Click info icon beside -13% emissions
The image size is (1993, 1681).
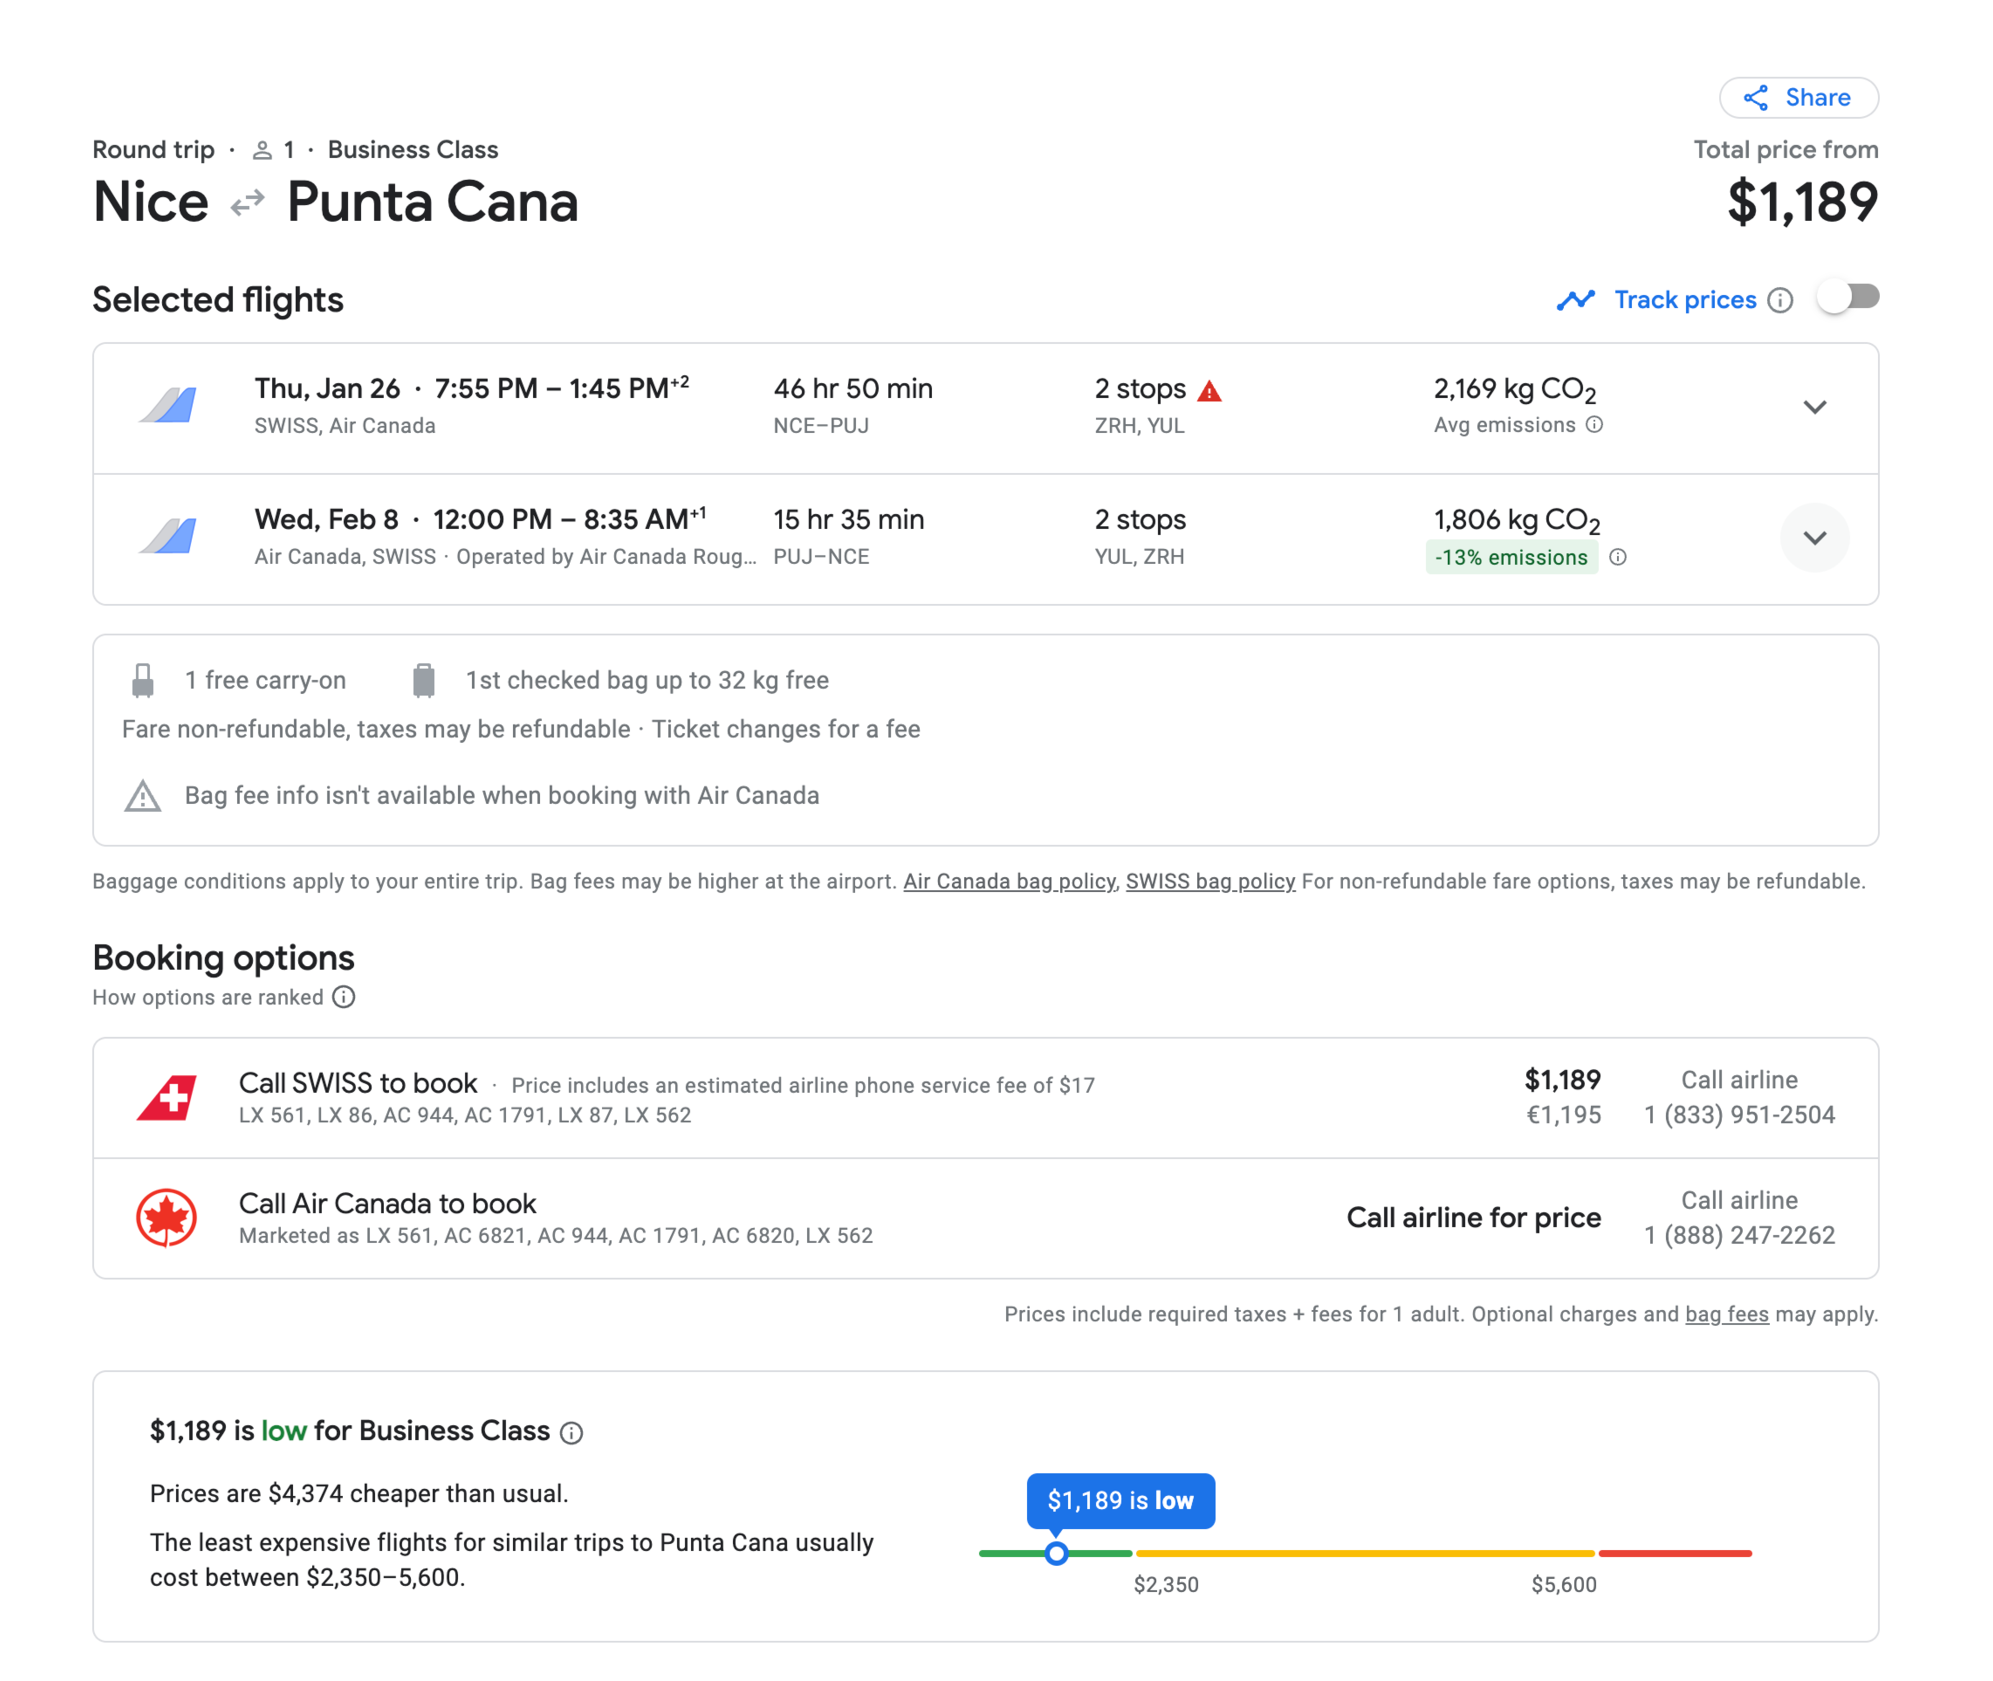pyautogui.click(x=1617, y=557)
